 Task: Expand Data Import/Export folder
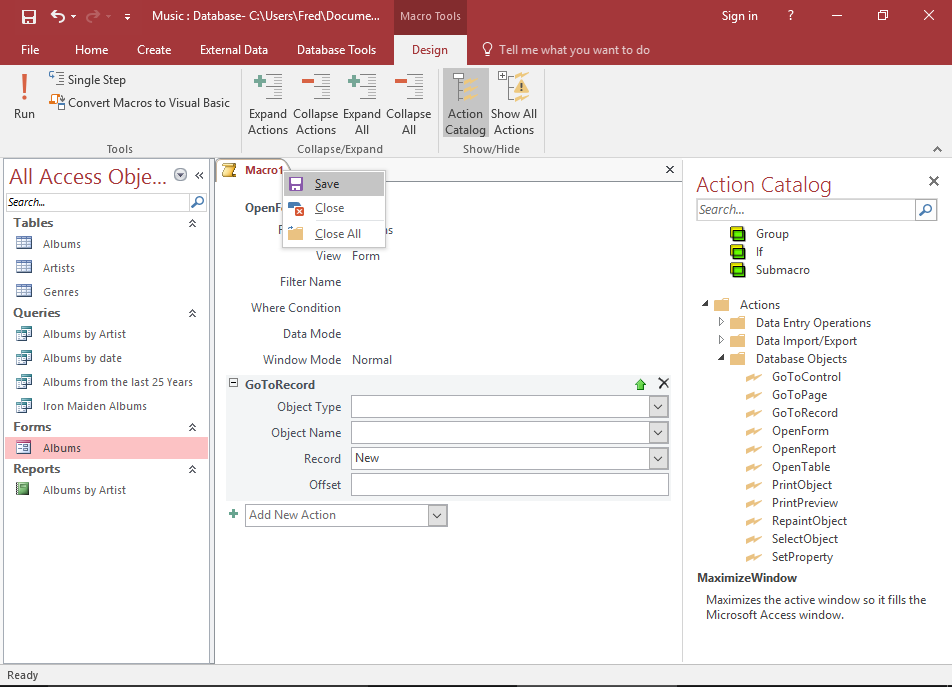click(721, 340)
